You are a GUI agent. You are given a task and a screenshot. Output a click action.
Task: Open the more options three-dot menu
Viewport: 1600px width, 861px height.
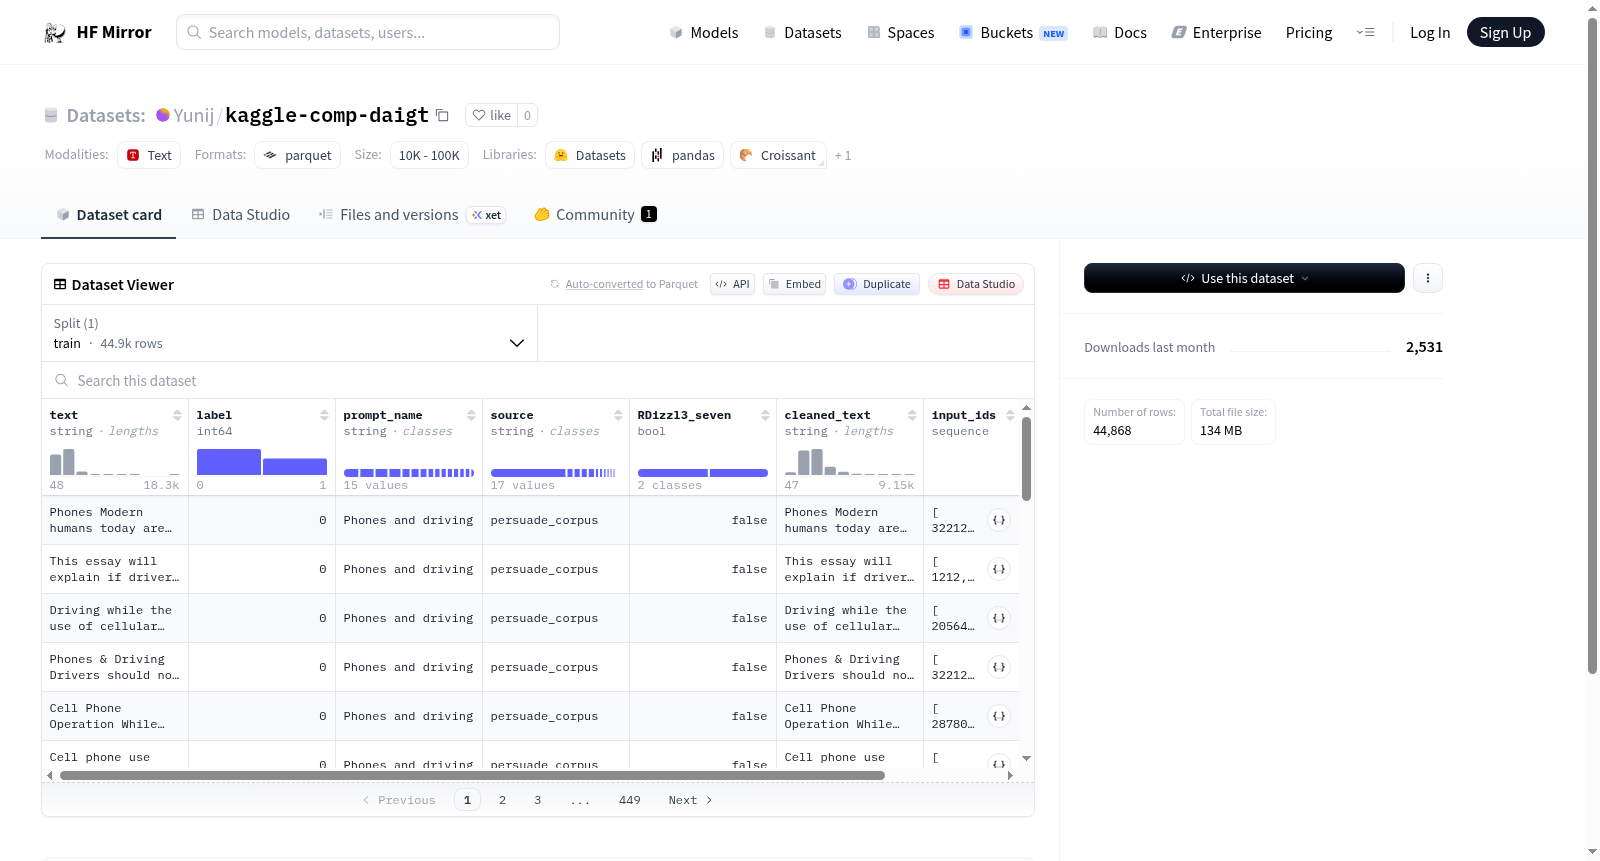(1428, 278)
